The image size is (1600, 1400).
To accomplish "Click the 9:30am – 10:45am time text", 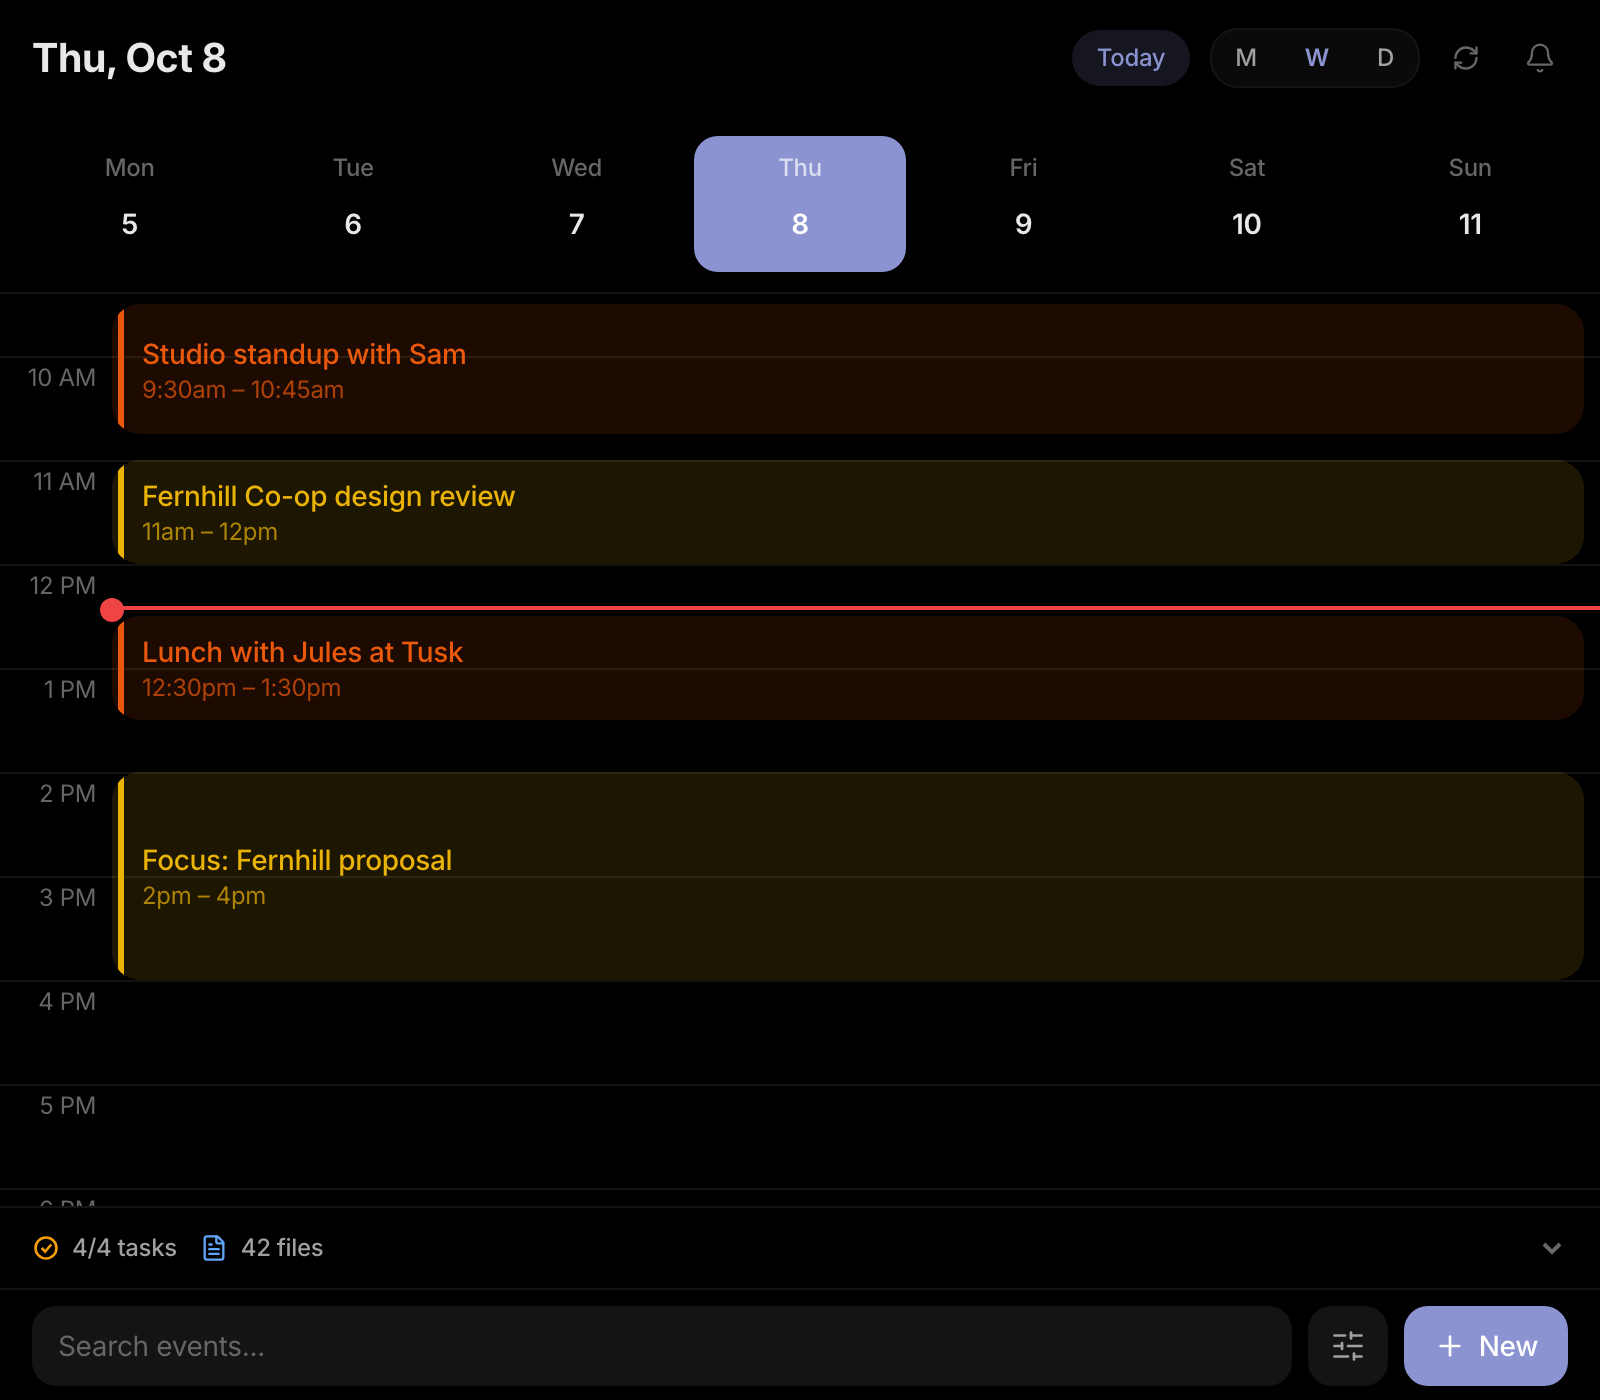I will point(243,390).
